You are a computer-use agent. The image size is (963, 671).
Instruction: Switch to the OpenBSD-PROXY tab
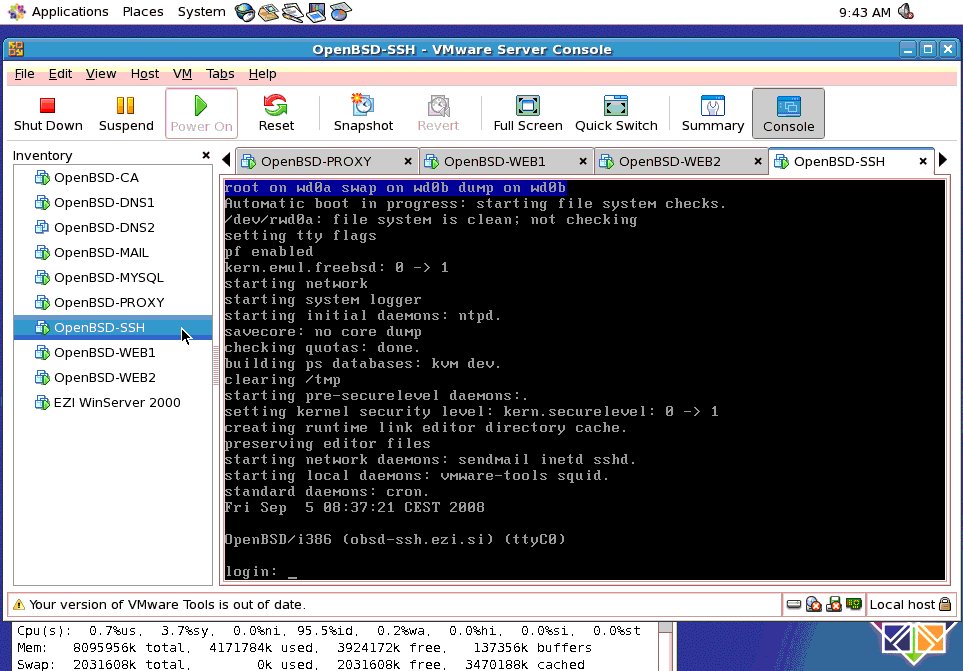click(x=316, y=161)
